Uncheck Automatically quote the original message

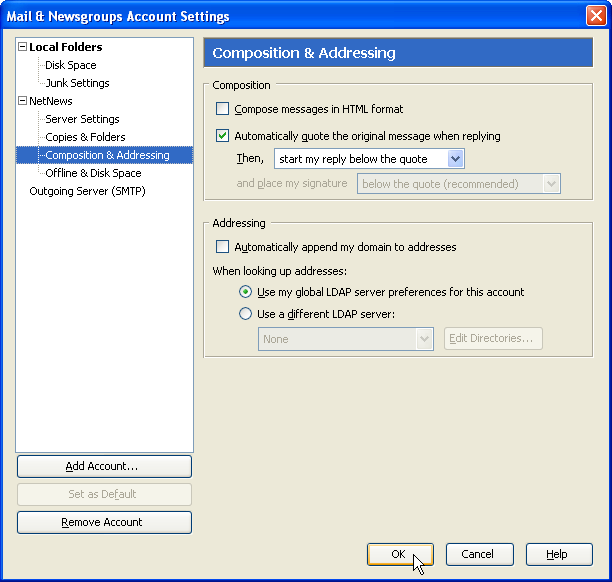coord(222,136)
